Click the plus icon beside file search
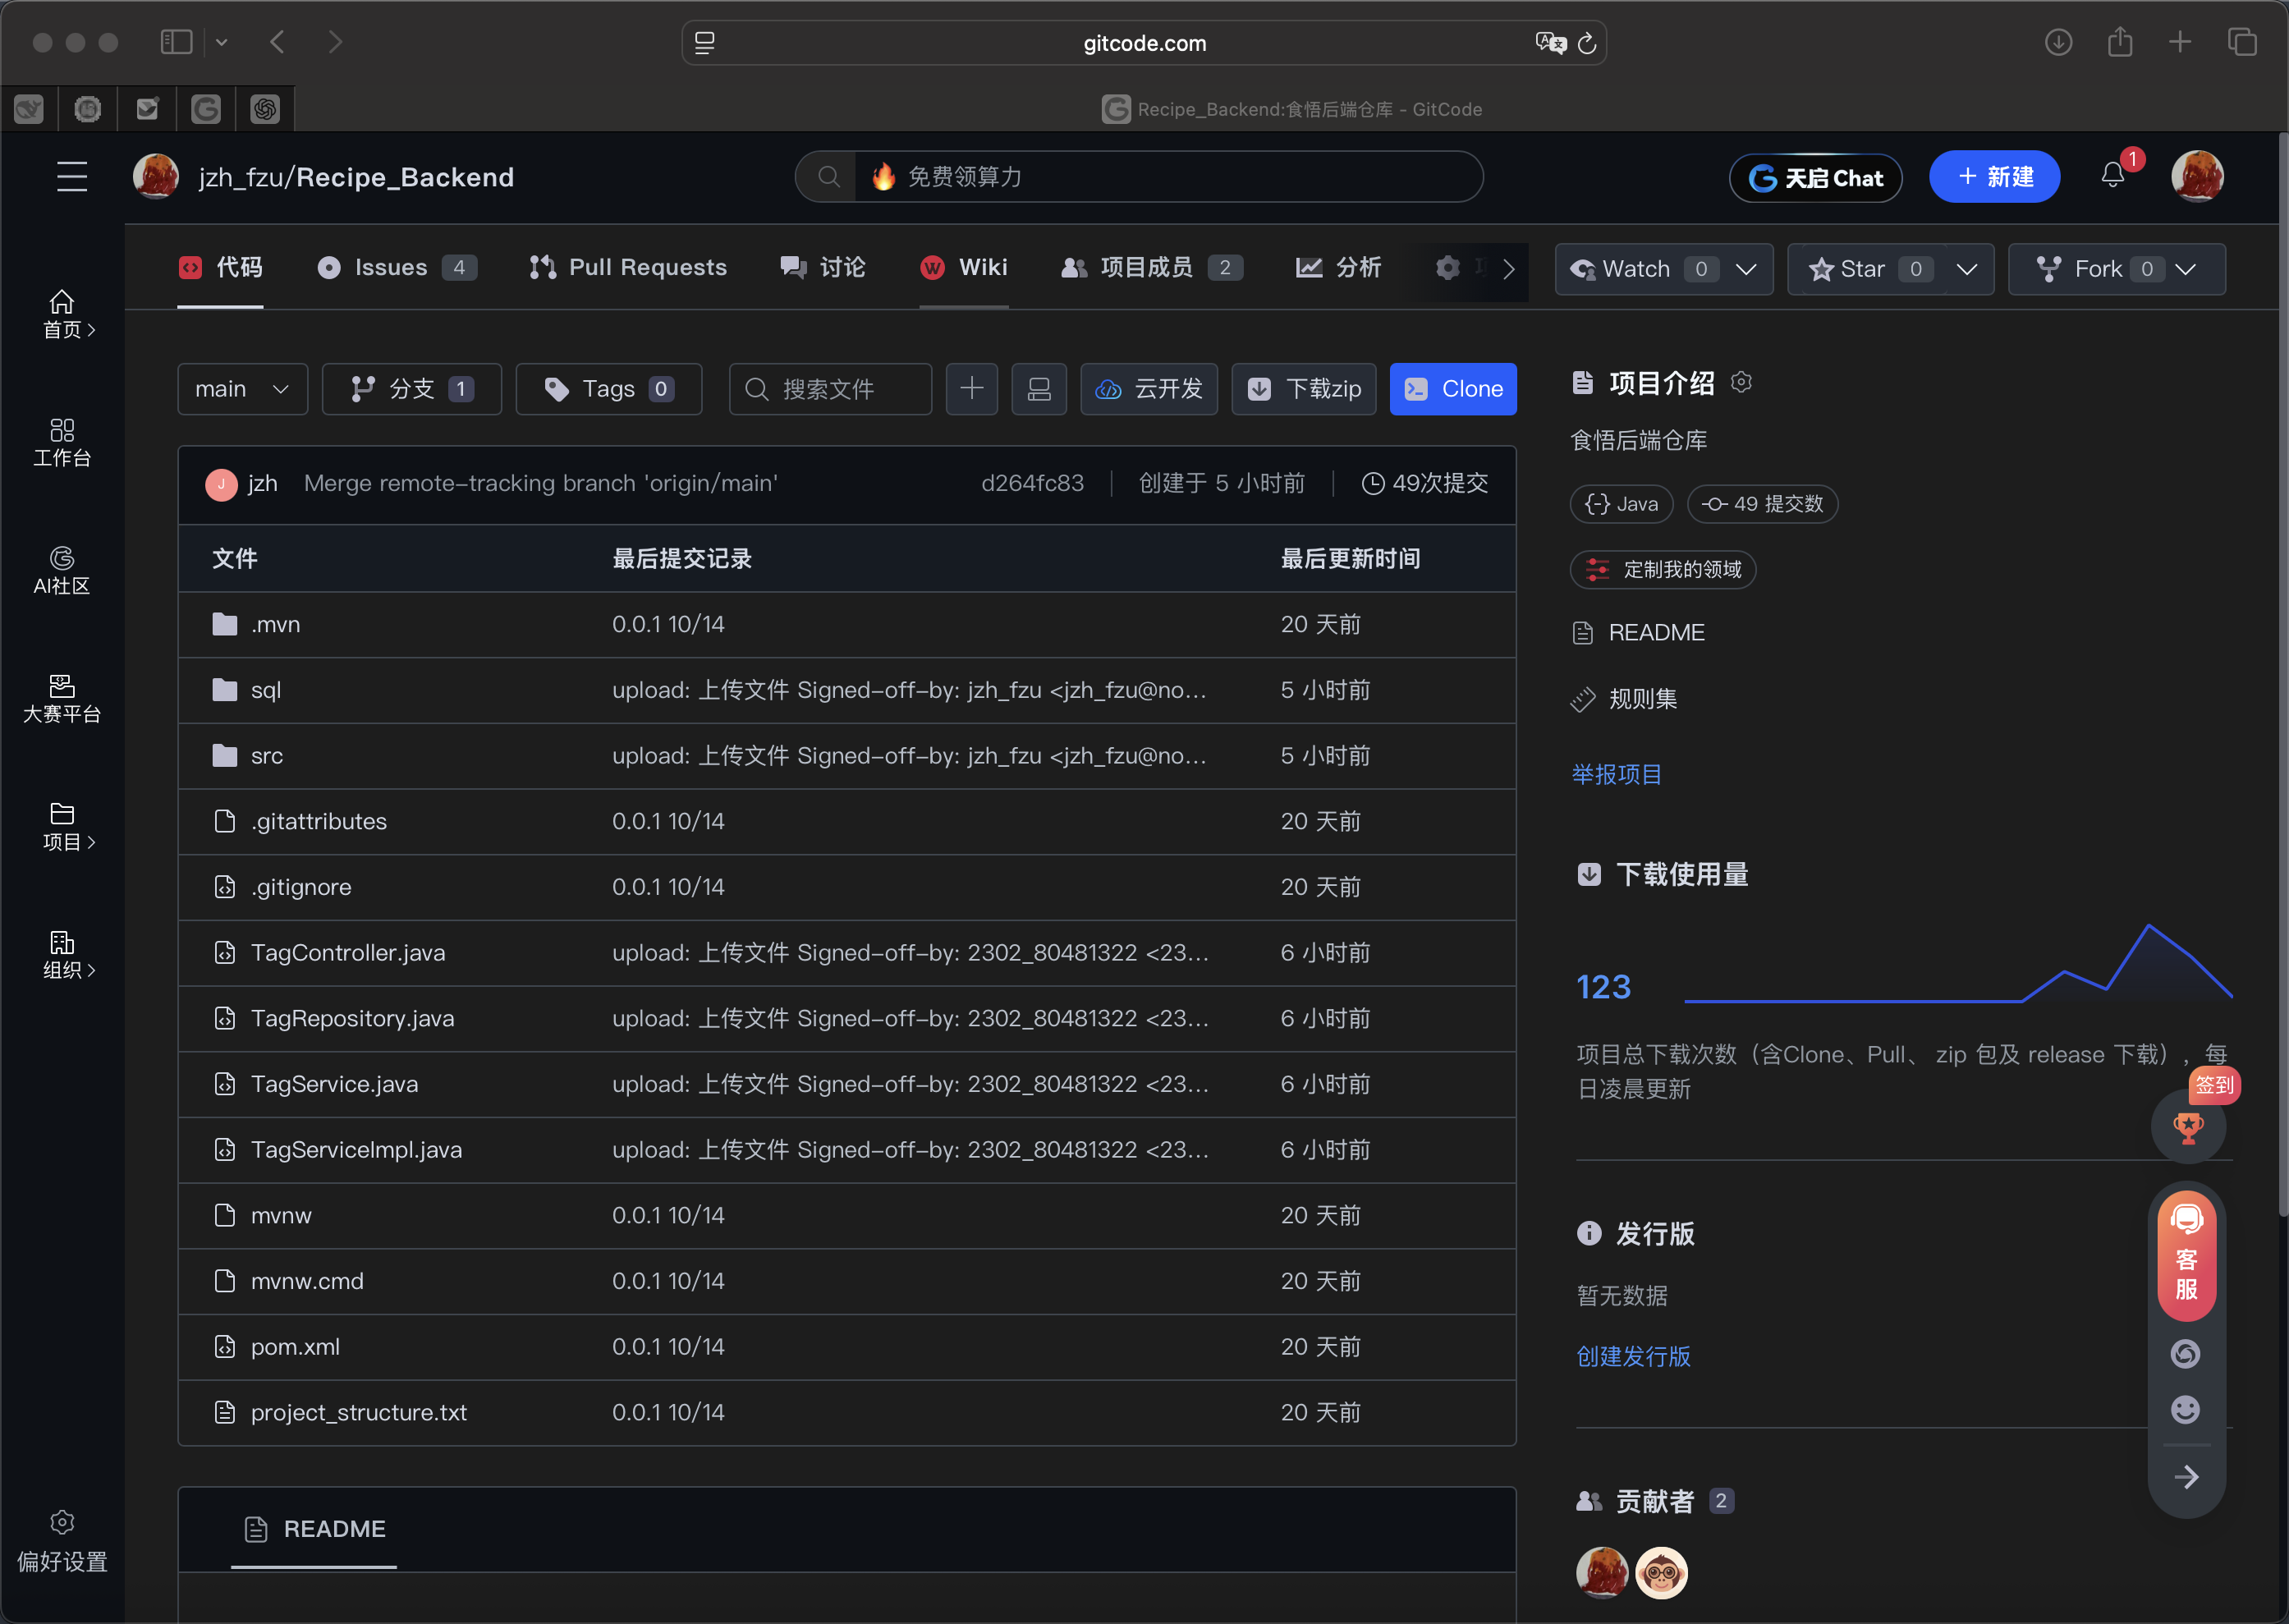This screenshot has width=2289, height=1624. click(x=971, y=388)
